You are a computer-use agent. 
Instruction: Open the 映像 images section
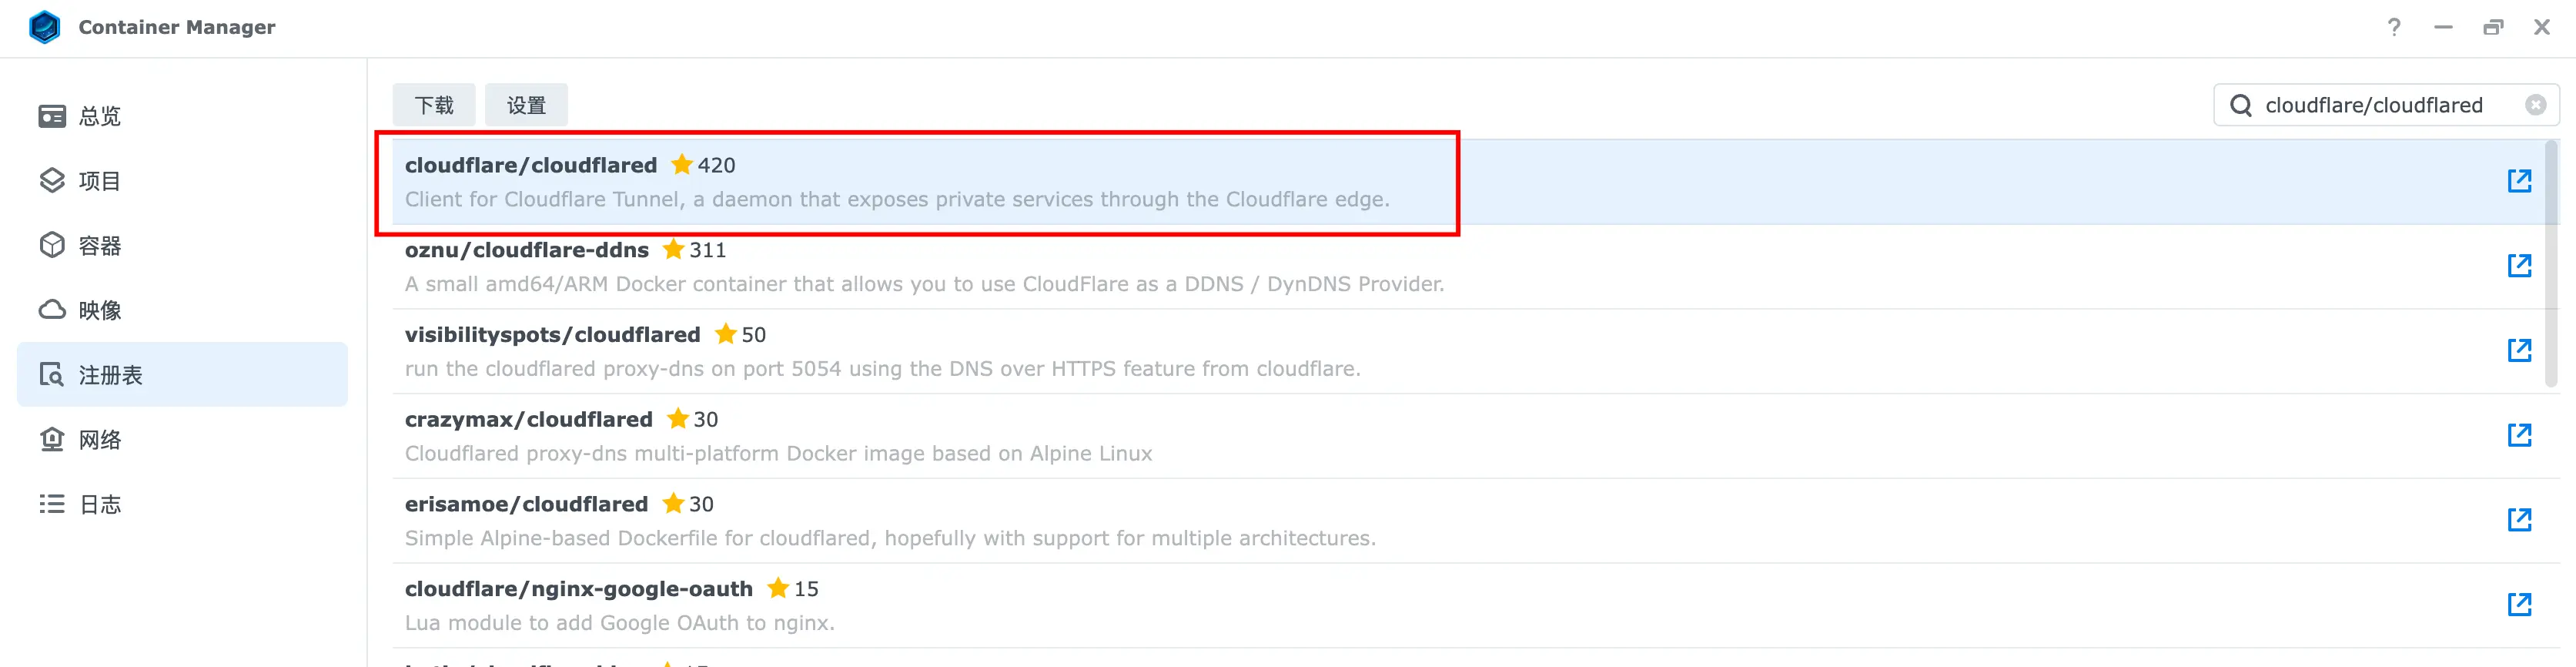coord(99,310)
